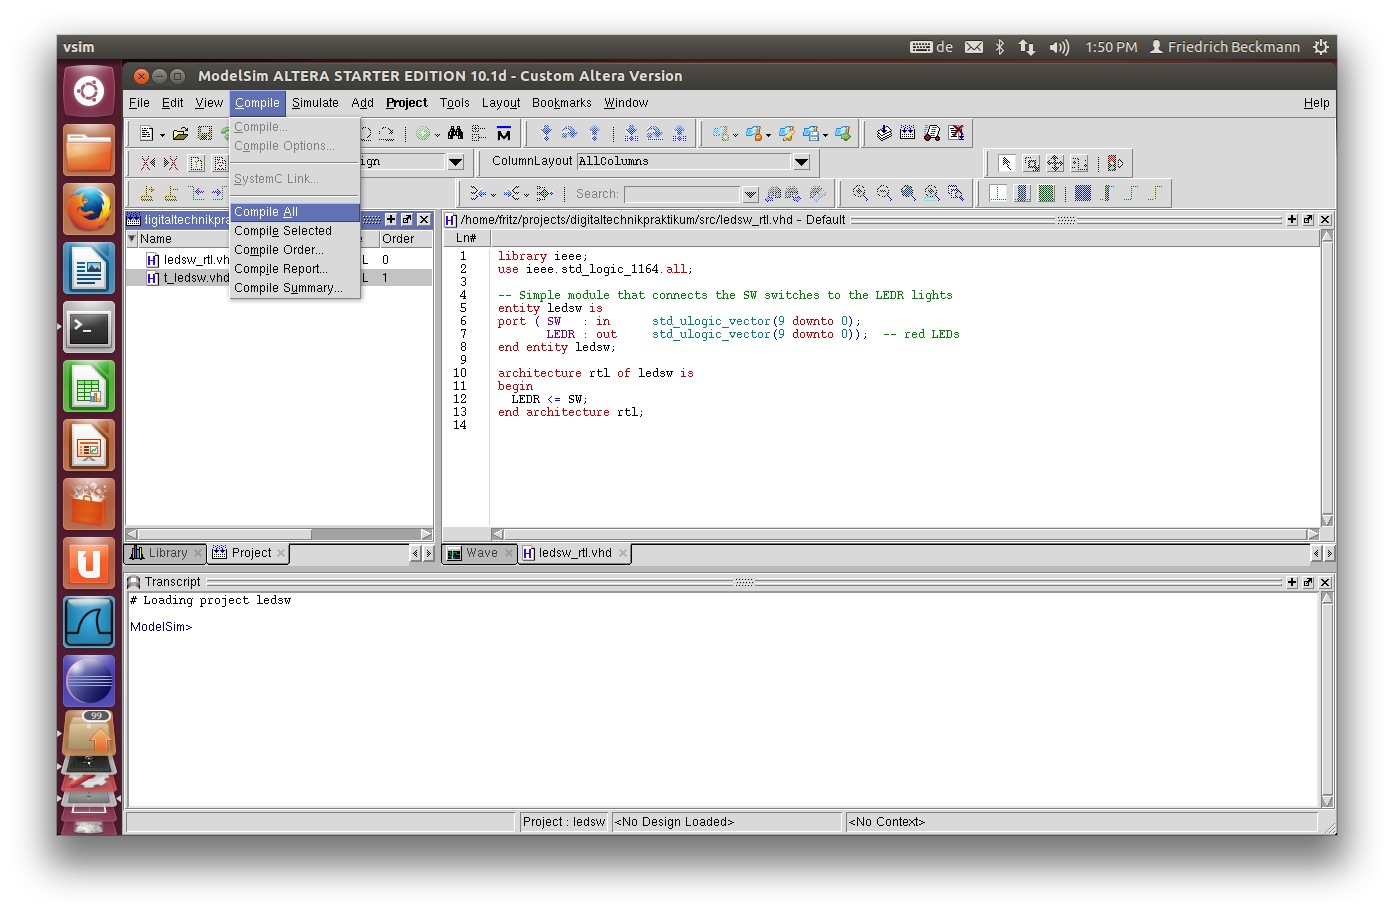Click the ModelSim 'M' toolbar icon

point(504,133)
